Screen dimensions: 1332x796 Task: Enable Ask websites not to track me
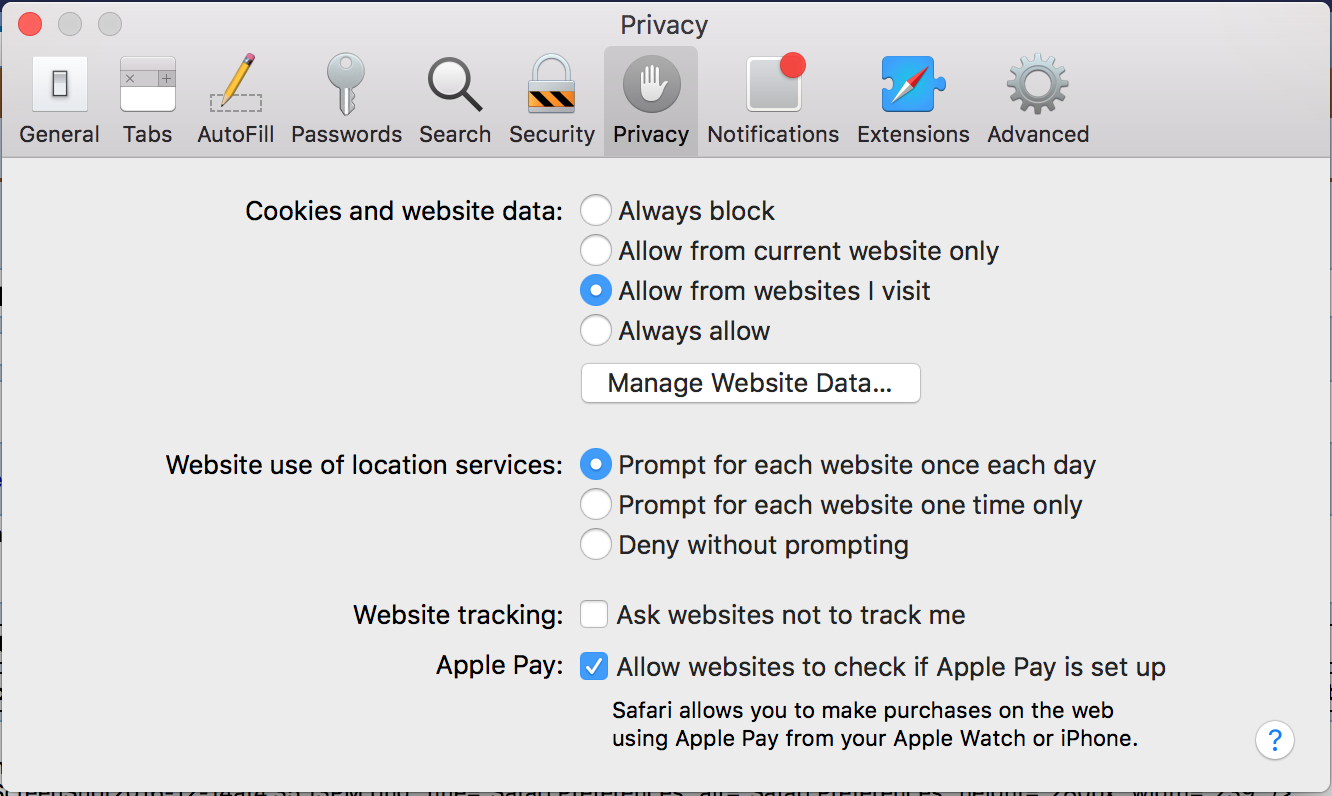[594, 614]
